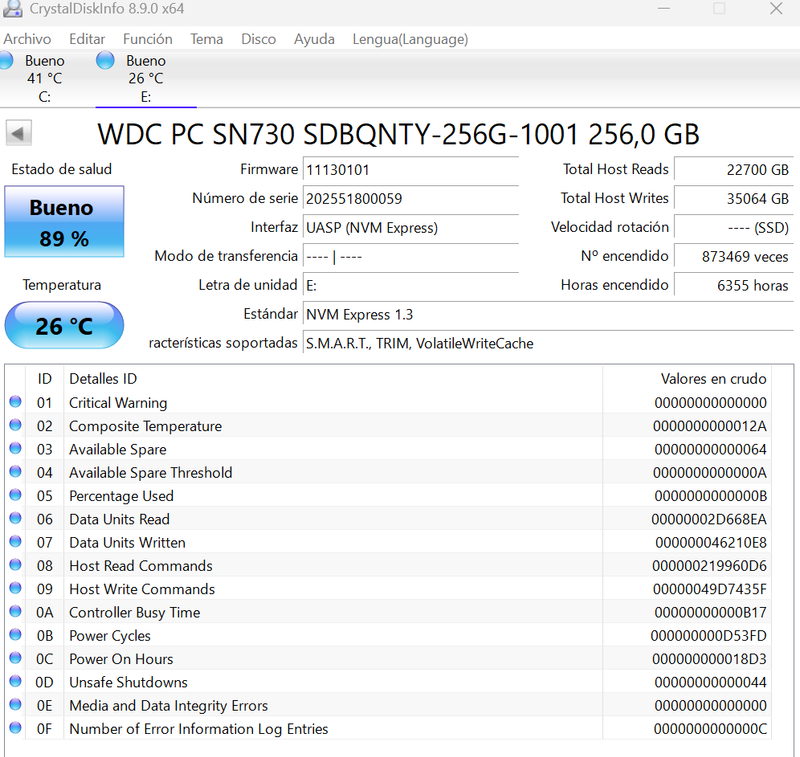The height and width of the screenshot is (757, 800).
Task: Click the status orb for Power On Hours
Action: tap(15, 658)
